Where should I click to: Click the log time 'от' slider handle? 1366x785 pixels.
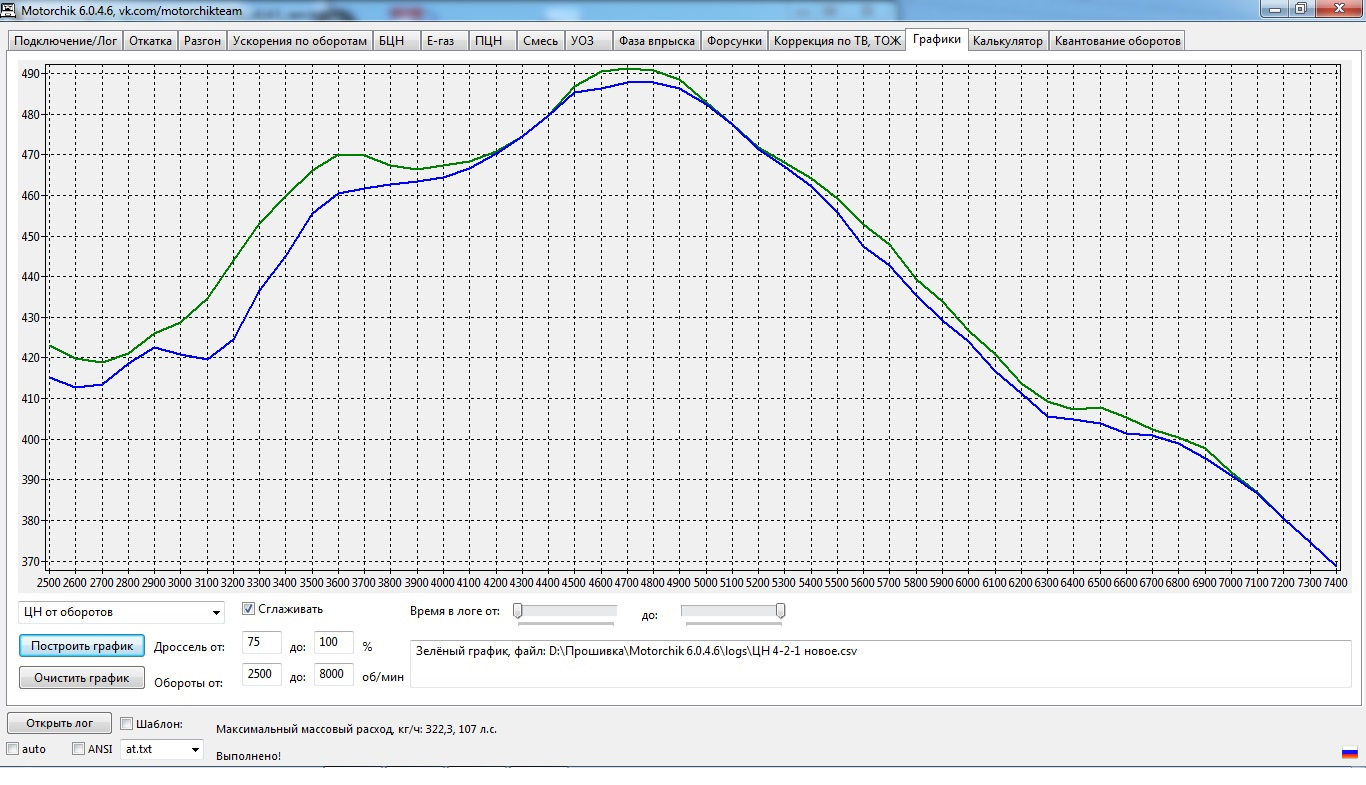click(517, 610)
